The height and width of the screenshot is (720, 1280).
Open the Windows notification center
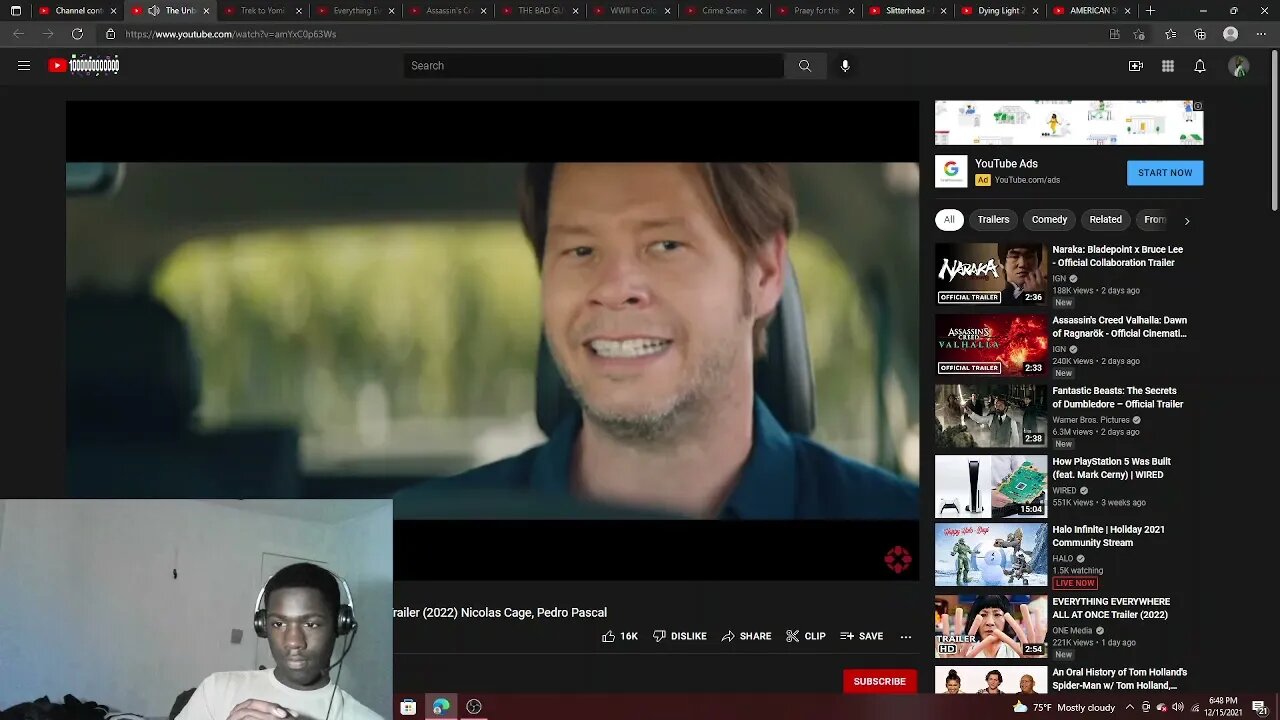pos(1259,707)
